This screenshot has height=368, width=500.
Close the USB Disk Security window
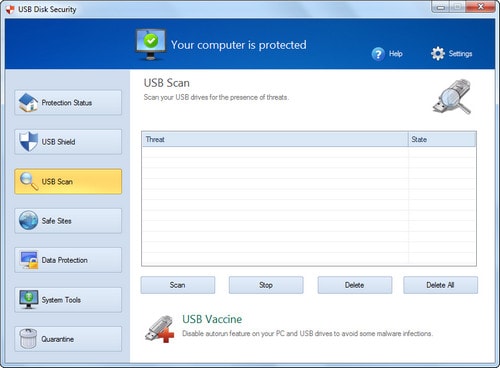(480, 7)
